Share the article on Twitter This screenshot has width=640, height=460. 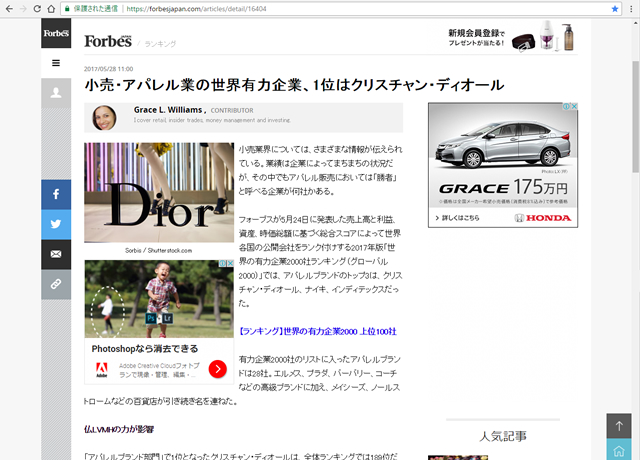(56, 225)
